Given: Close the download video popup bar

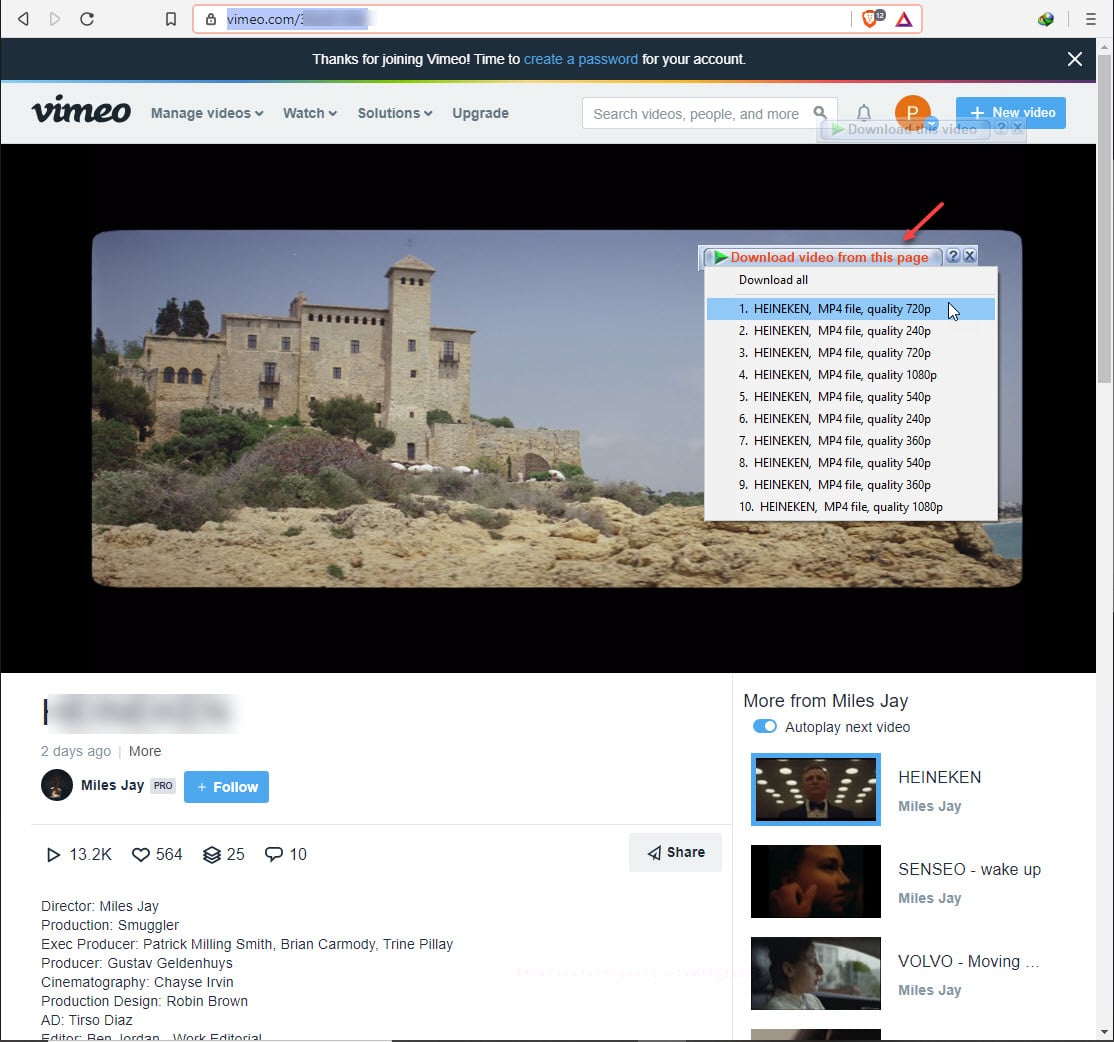Looking at the screenshot, I should coord(969,256).
